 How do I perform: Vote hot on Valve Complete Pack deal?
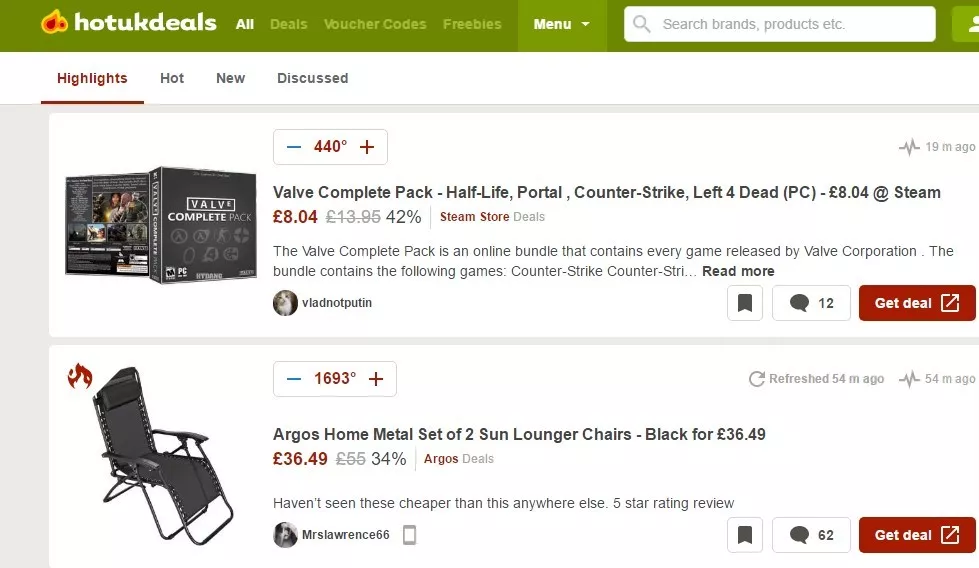click(x=367, y=147)
